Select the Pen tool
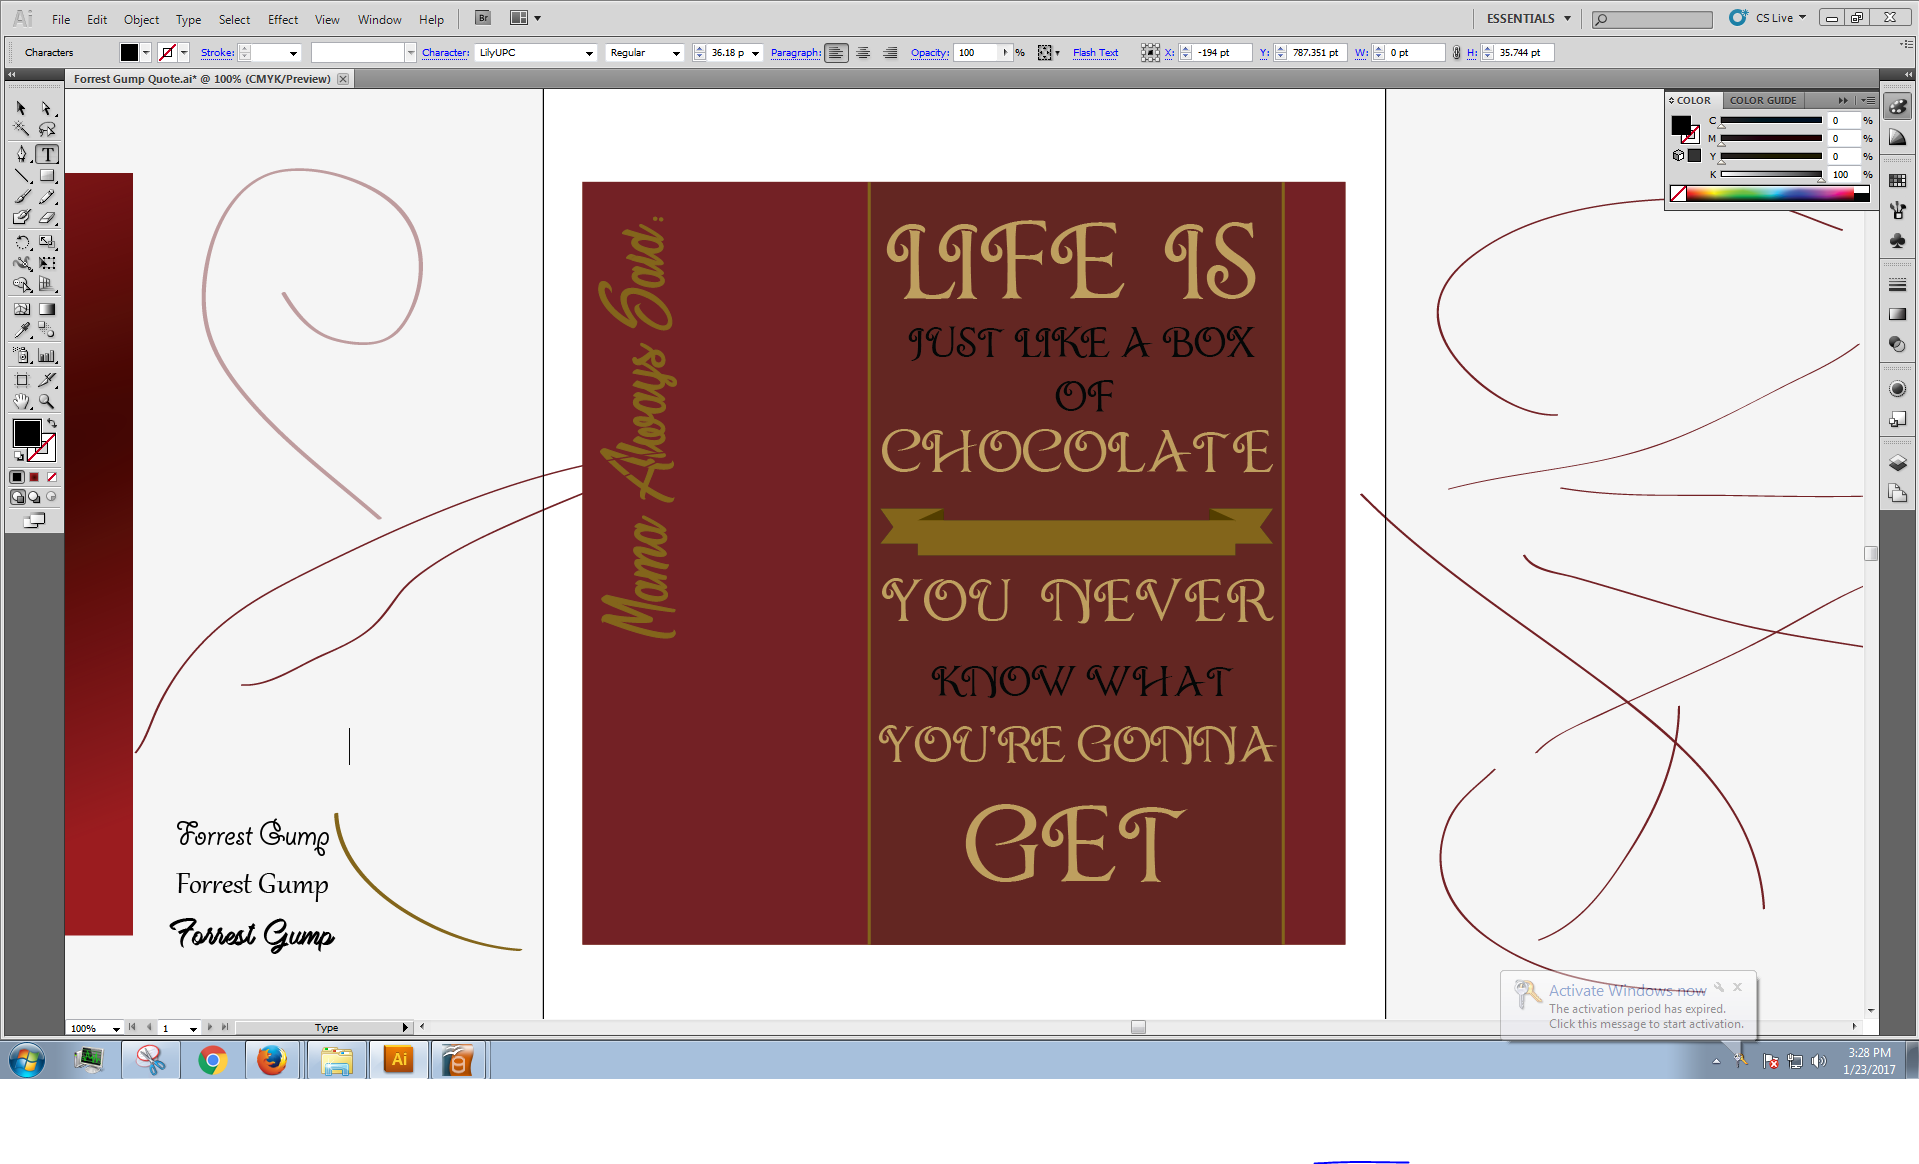This screenshot has width=1919, height=1164. [x=21, y=154]
